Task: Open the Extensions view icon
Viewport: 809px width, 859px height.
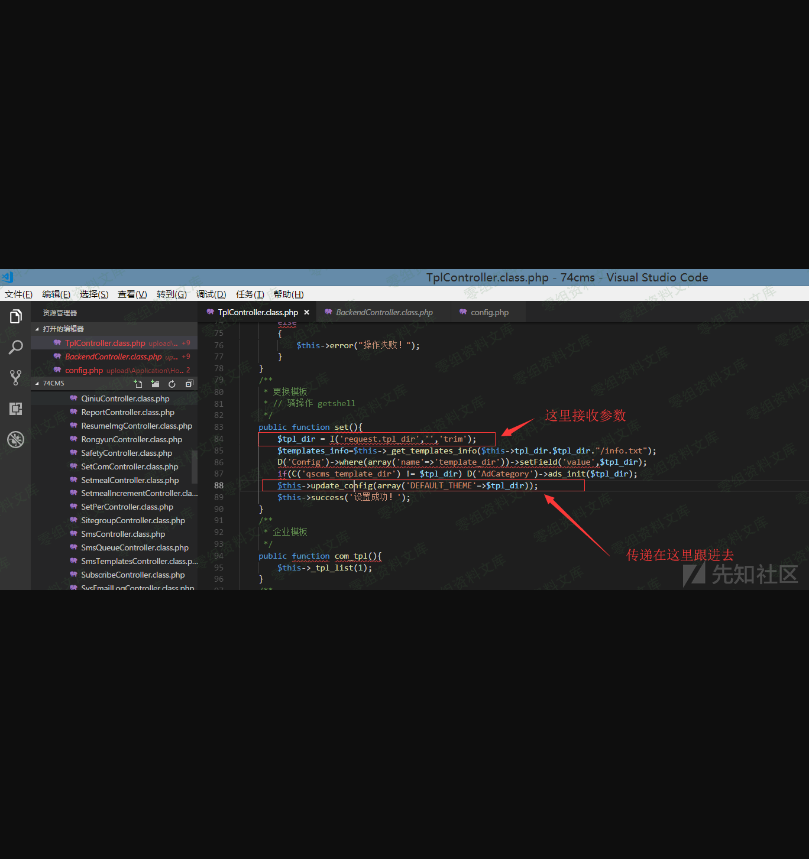Action: 15,408
